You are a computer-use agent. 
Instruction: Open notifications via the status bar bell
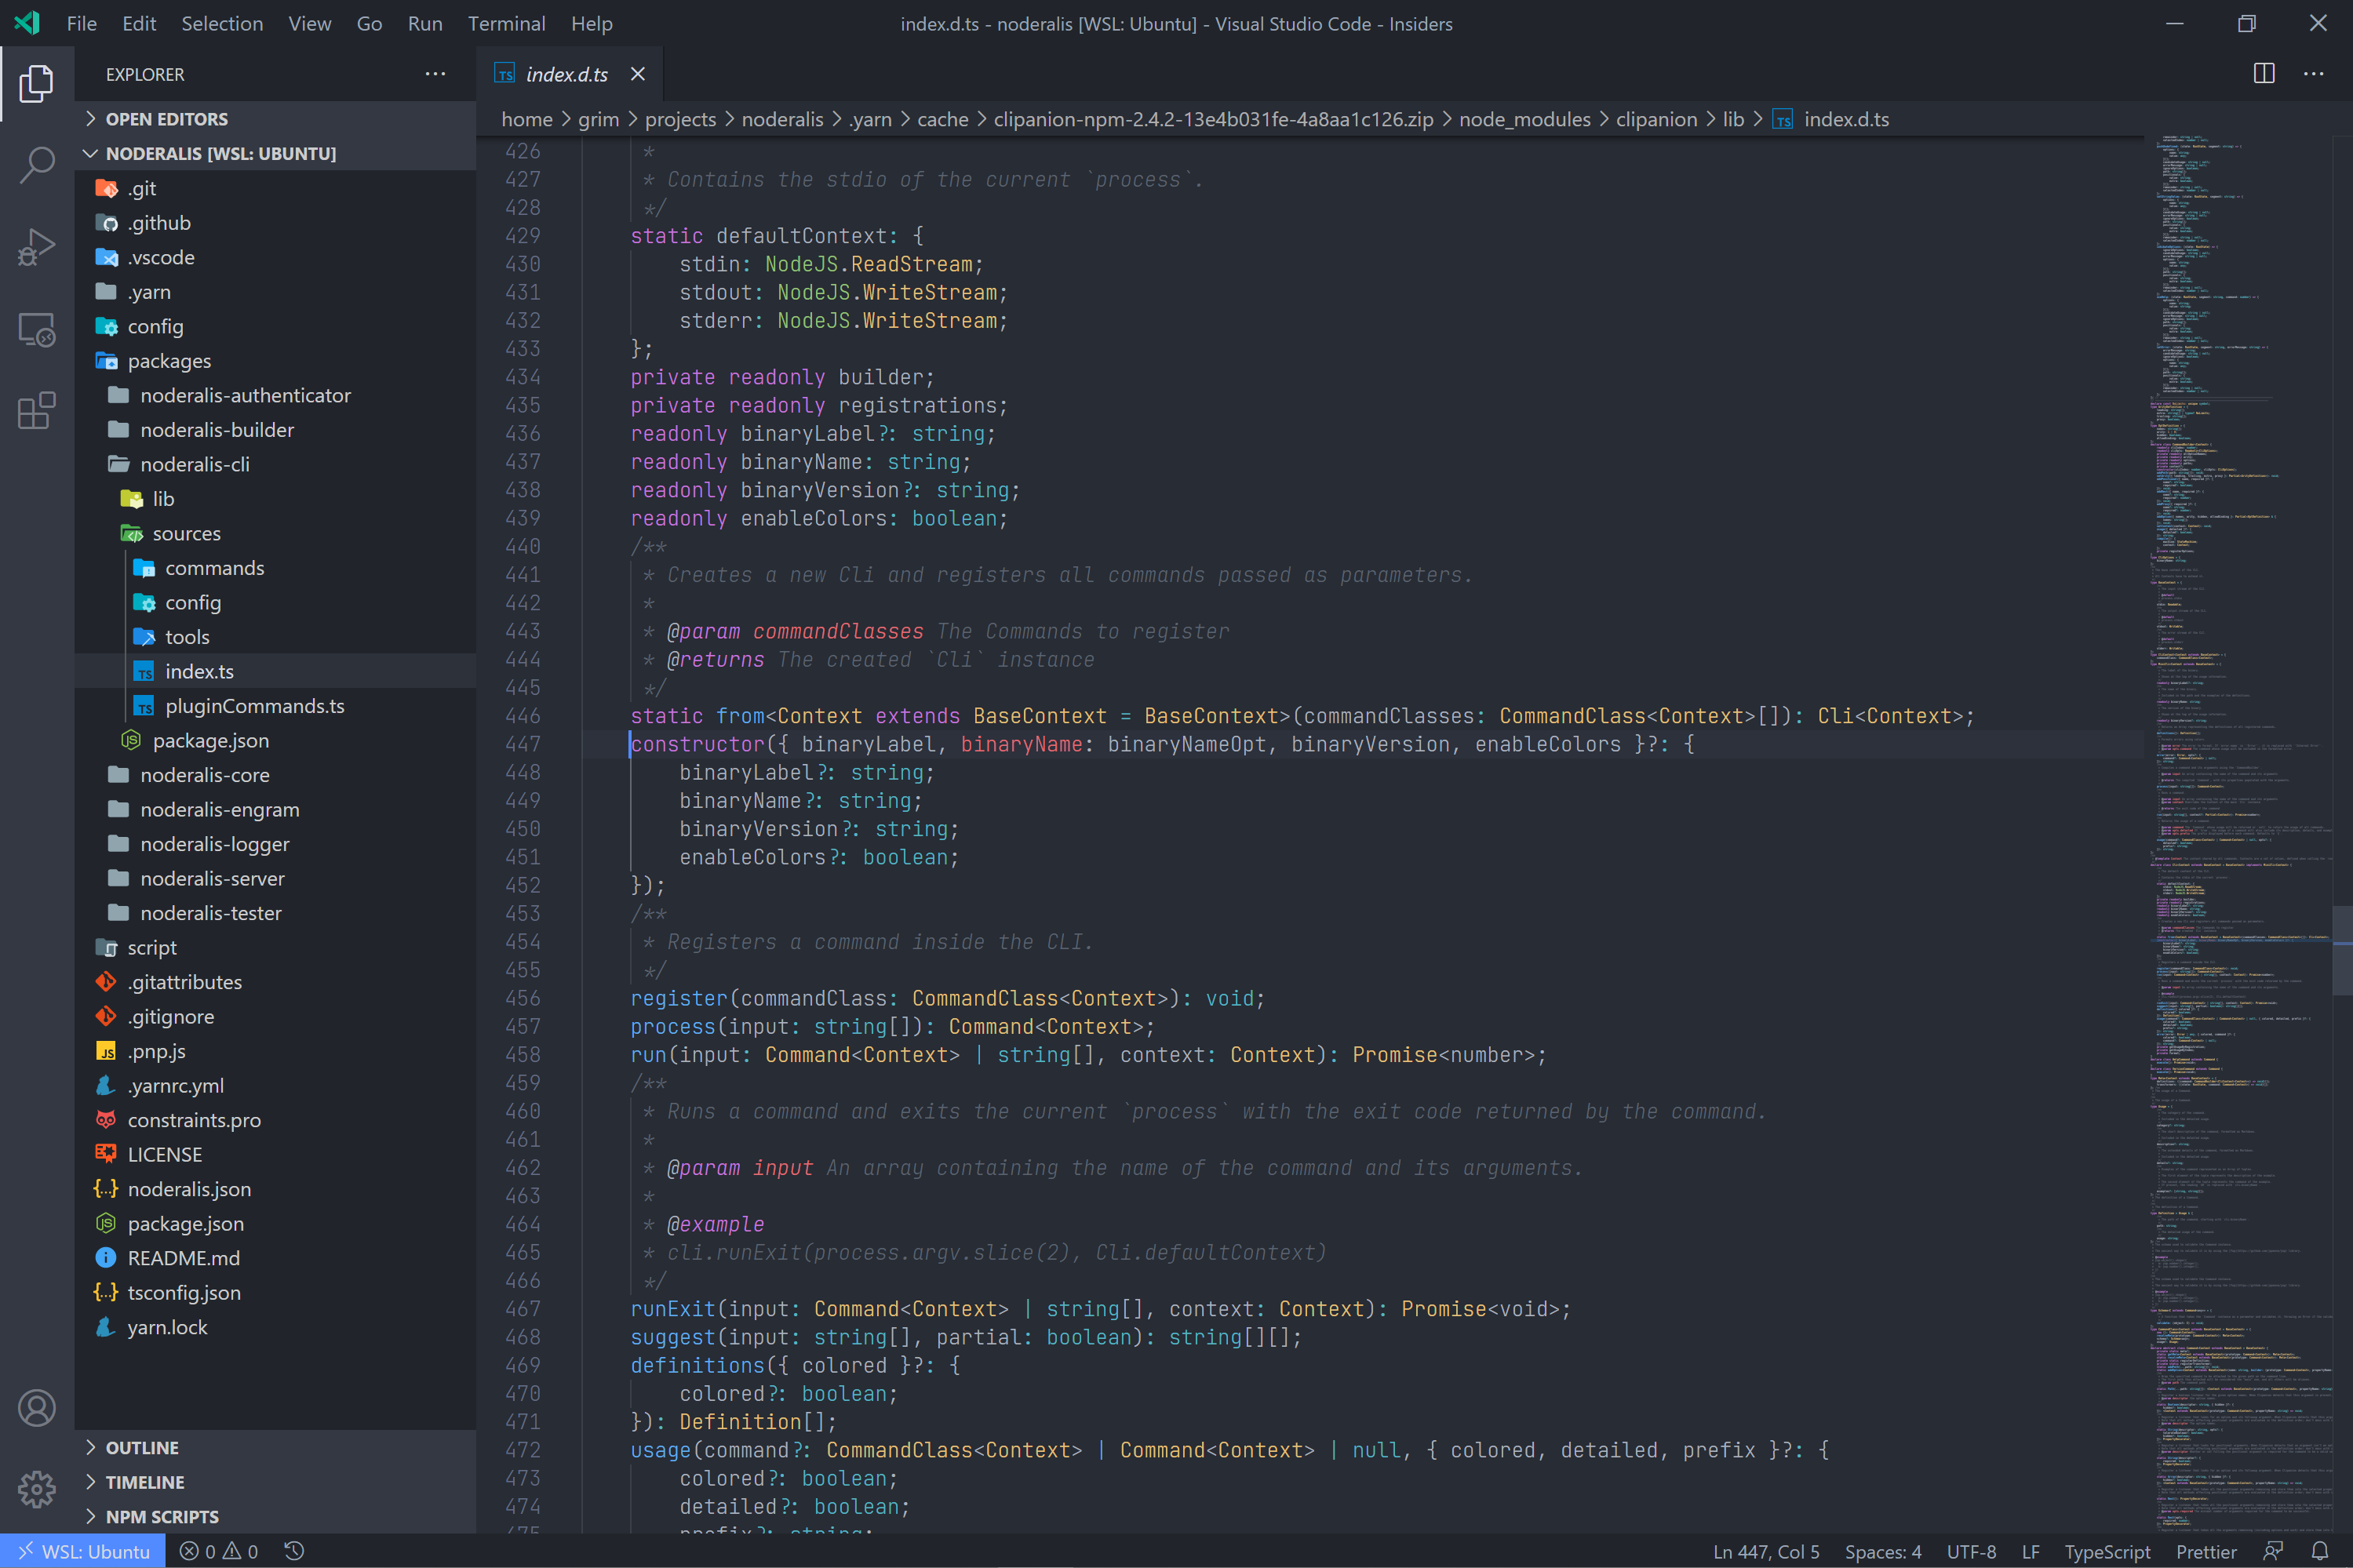(x=2322, y=1550)
